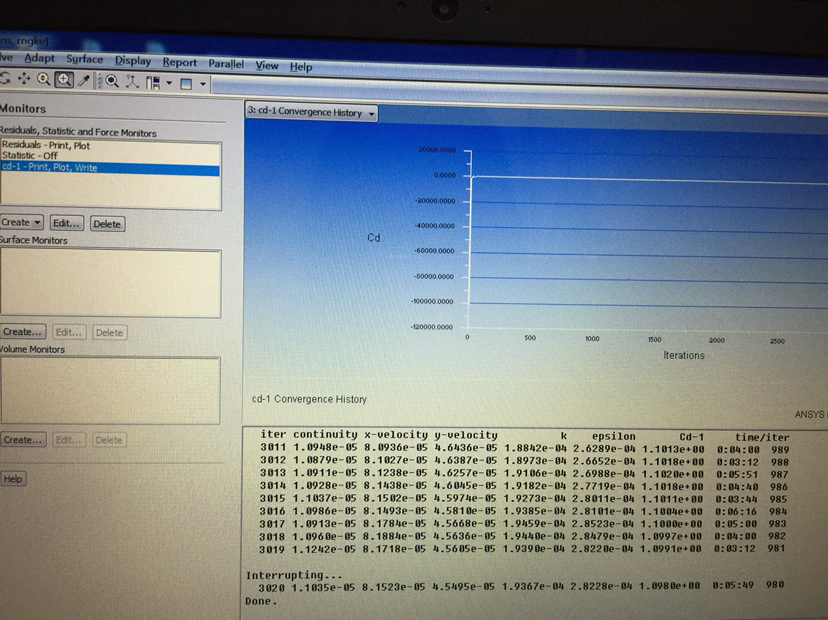Select the Probe eyedropper tool
Viewport: 828px width, 620px height.
(84, 80)
